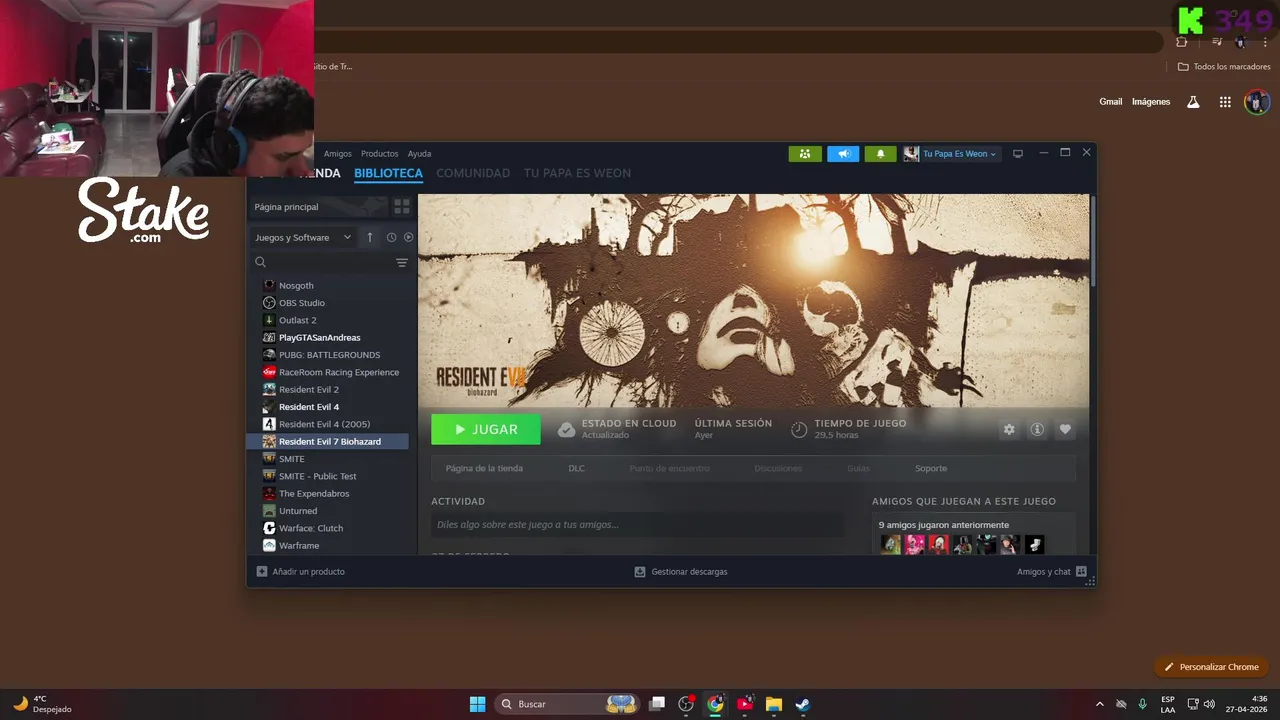1280x720 pixels.
Task: Open the Ayuda menu
Action: [419, 154]
